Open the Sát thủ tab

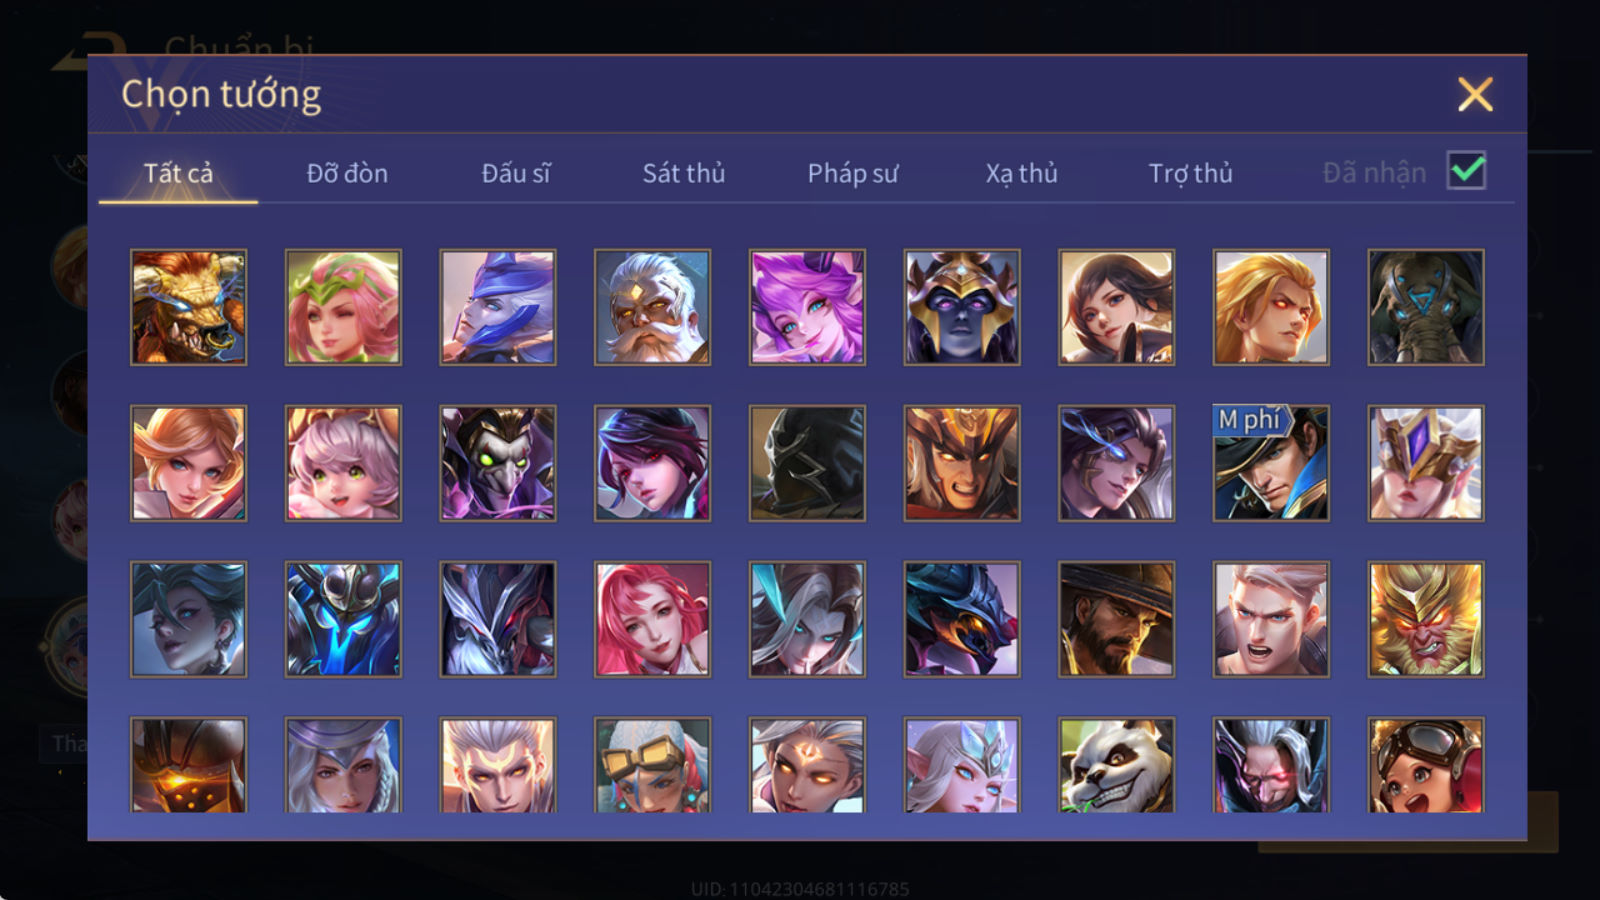click(684, 173)
